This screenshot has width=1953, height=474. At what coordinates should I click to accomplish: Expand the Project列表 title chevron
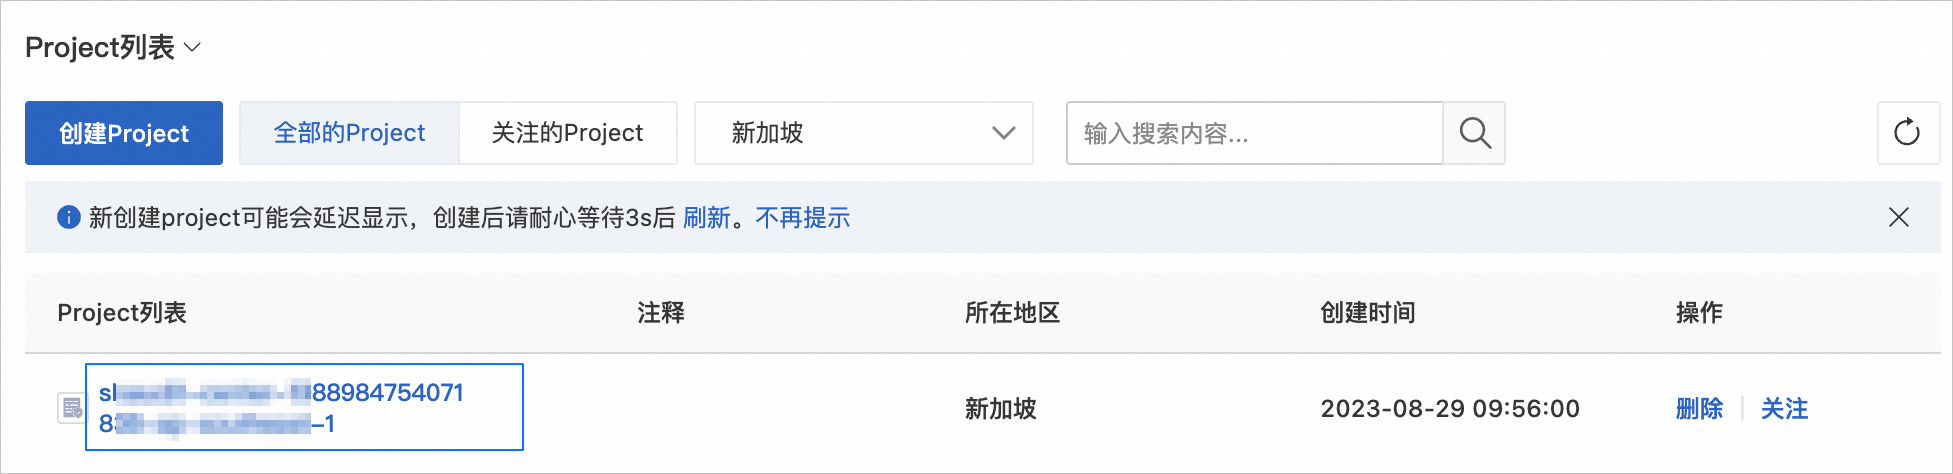[193, 47]
